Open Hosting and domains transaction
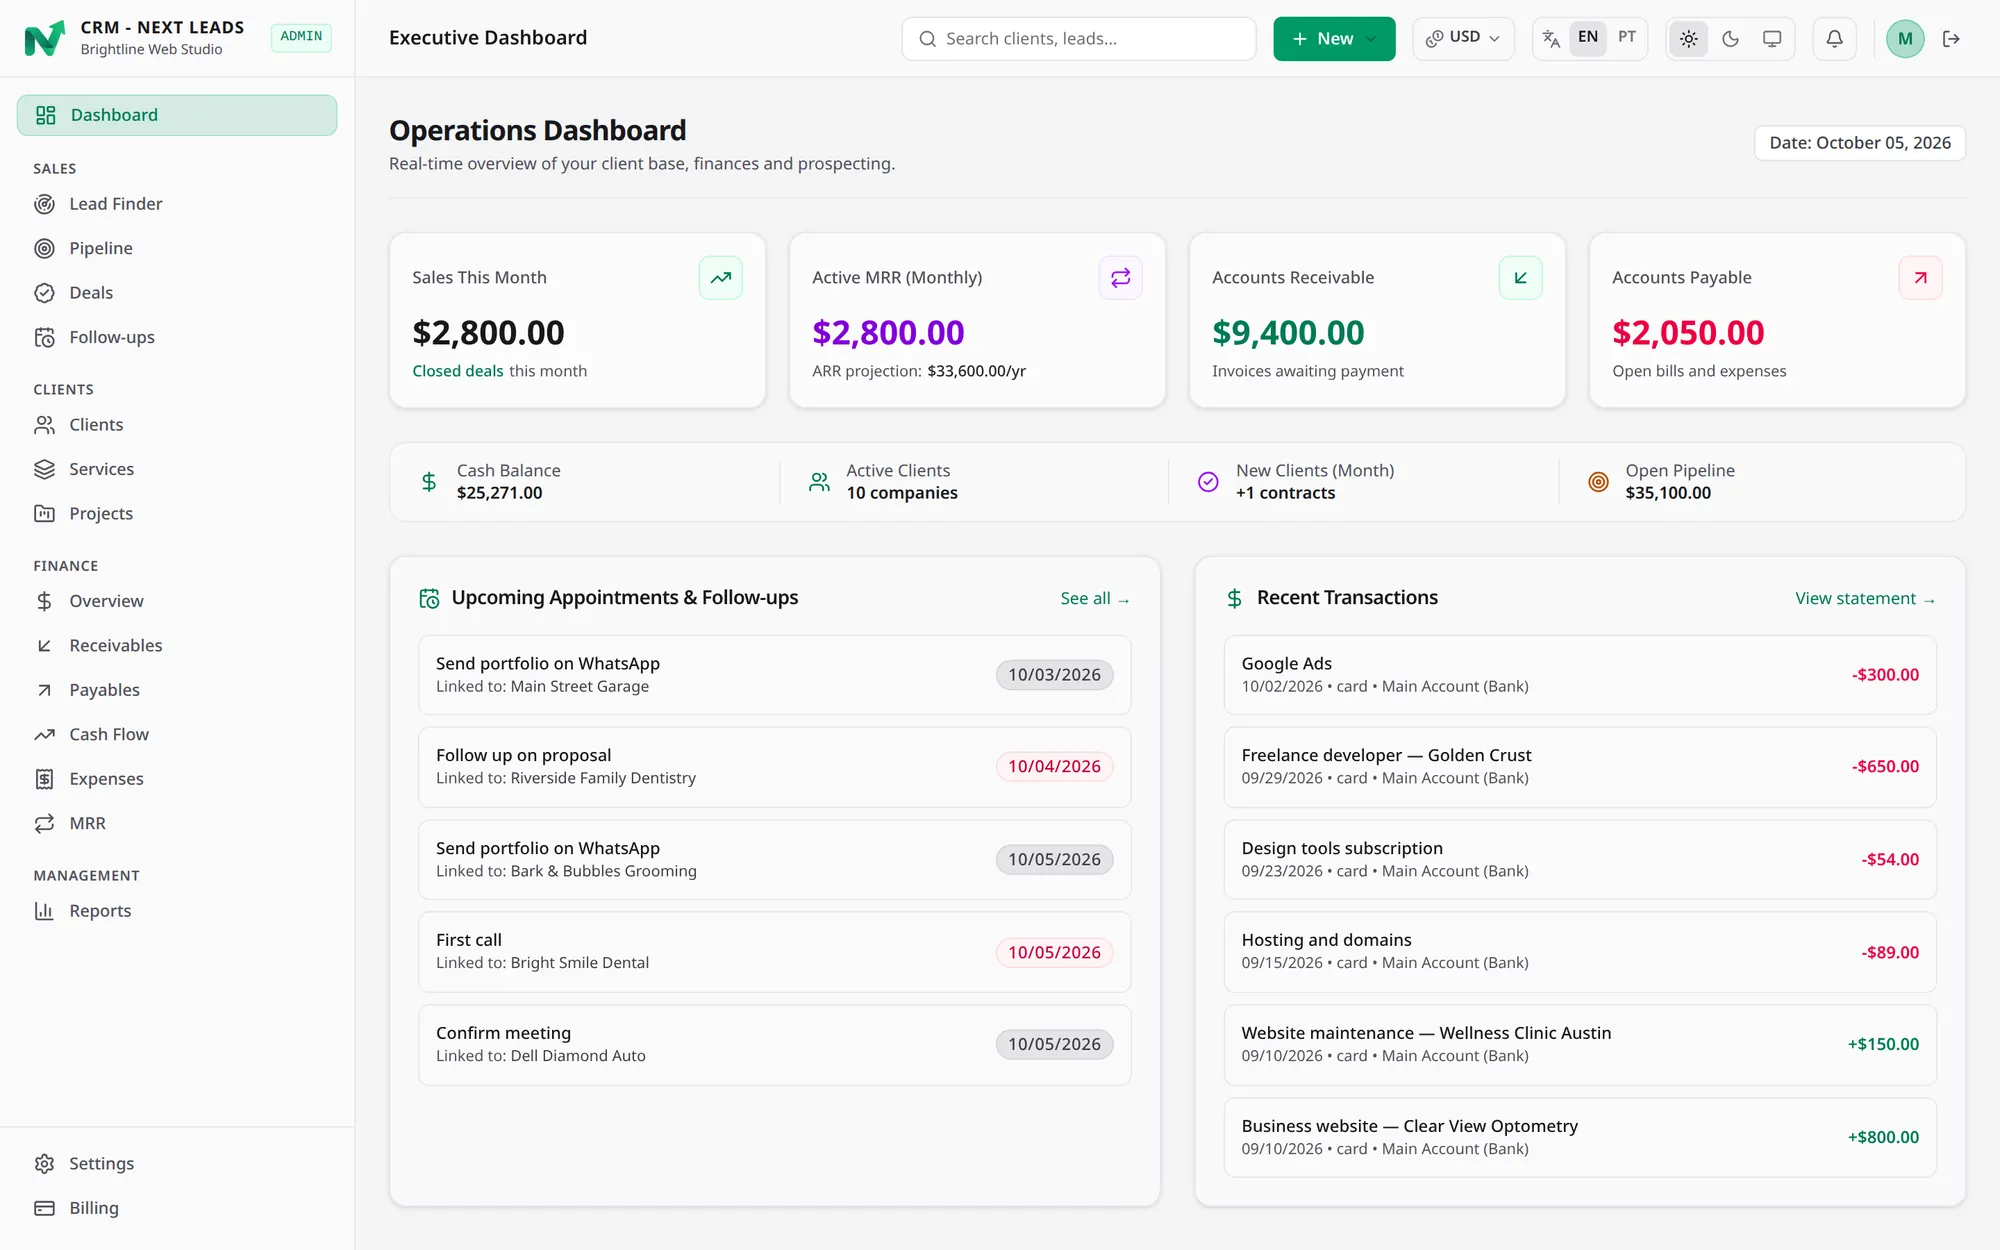This screenshot has height=1250, width=2000. [x=1580, y=952]
